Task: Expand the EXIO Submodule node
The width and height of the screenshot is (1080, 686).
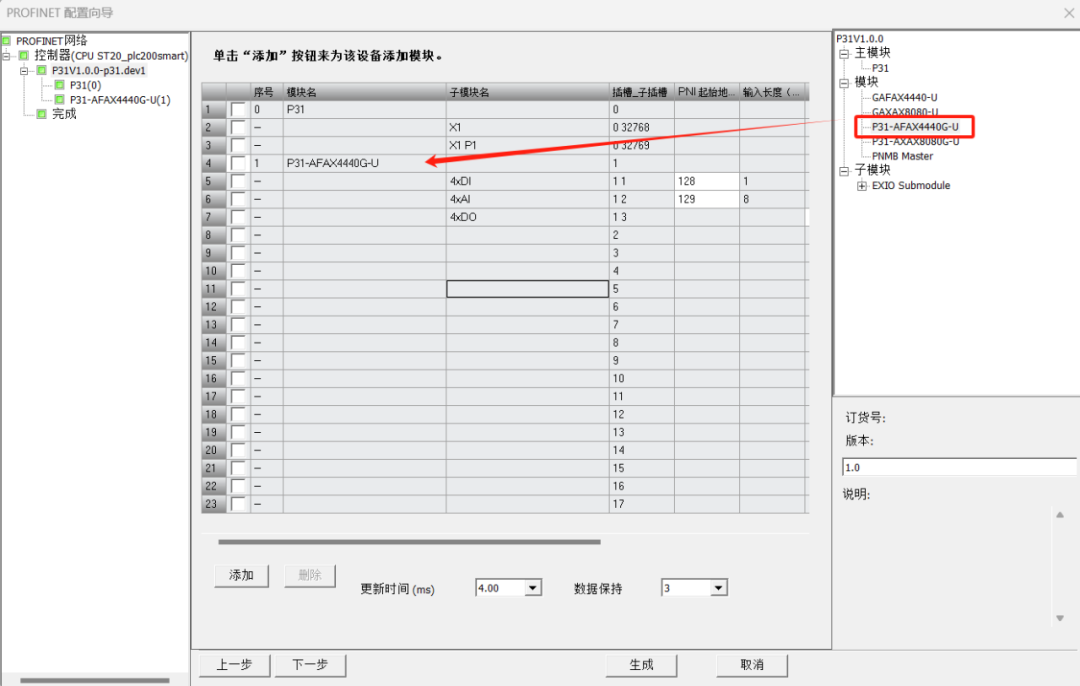Action: tap(862, 186)
